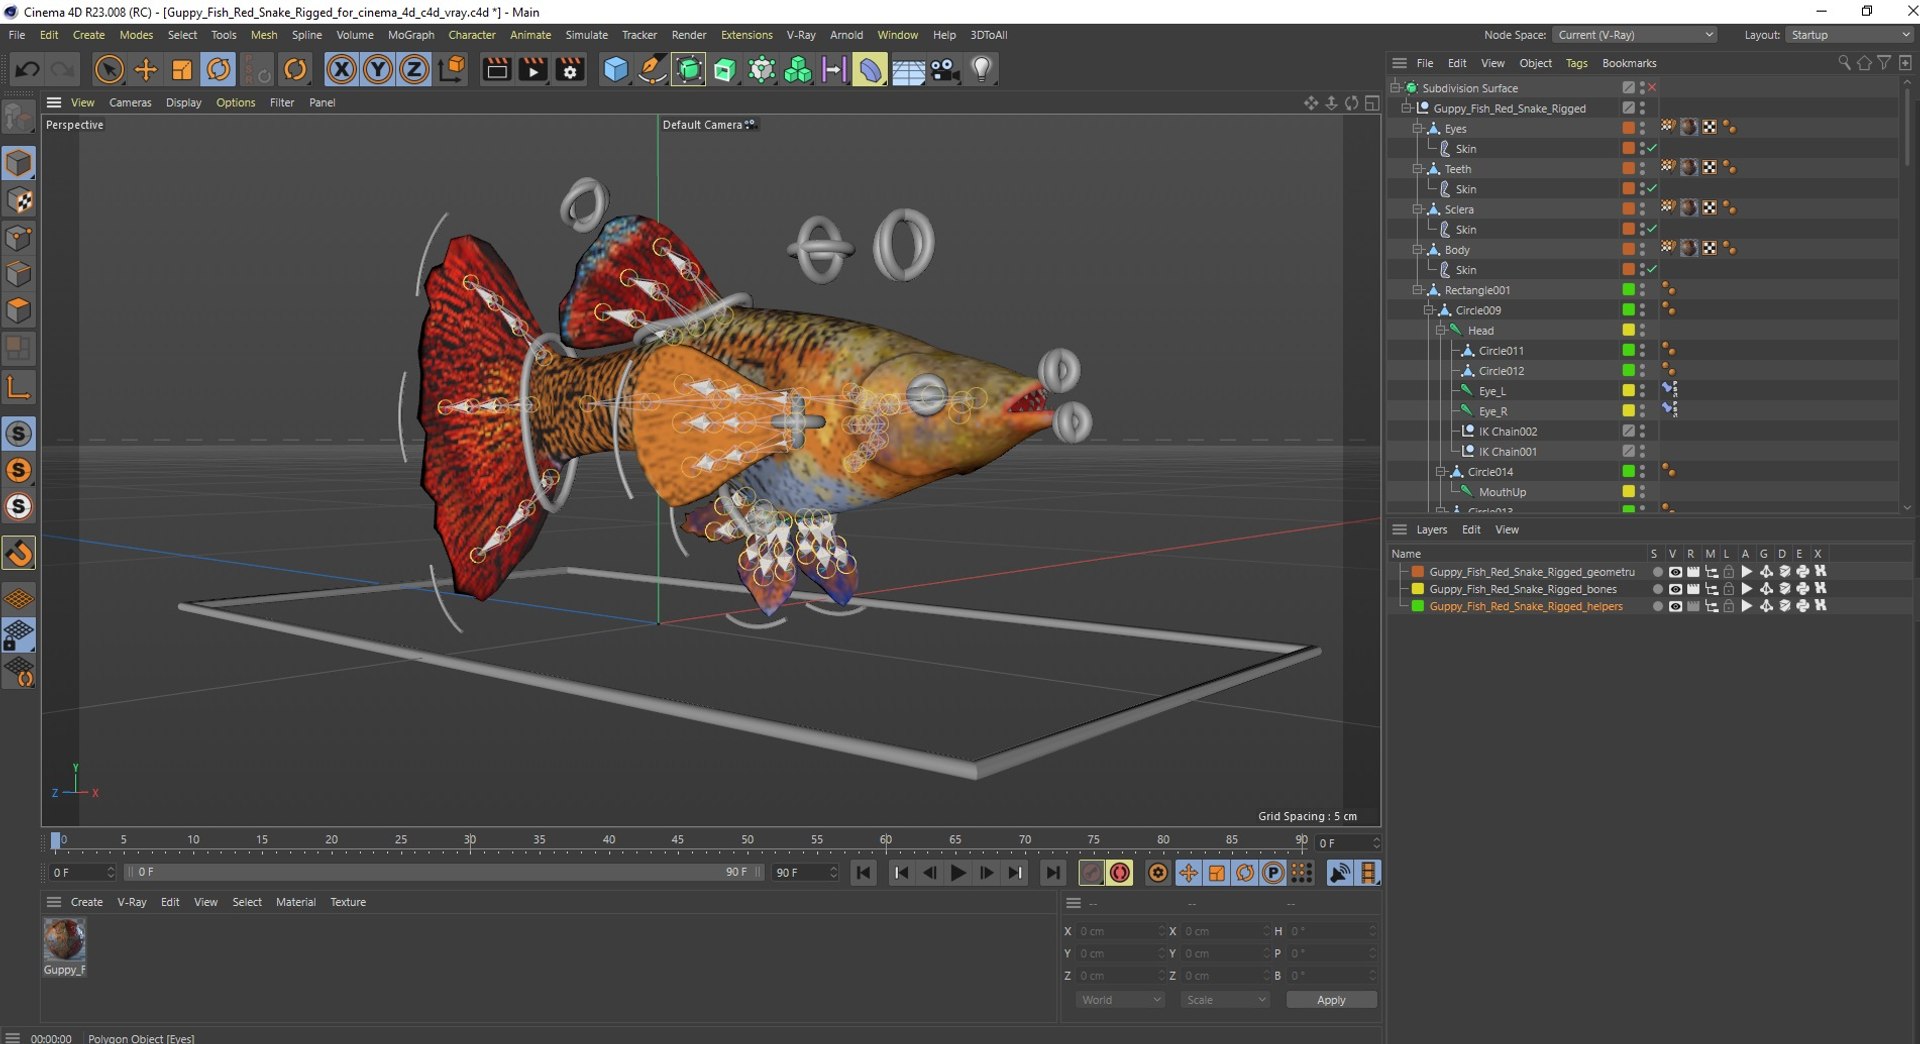
Task: Toggle Z-axis lock button
Action: [x=414, y=69]
